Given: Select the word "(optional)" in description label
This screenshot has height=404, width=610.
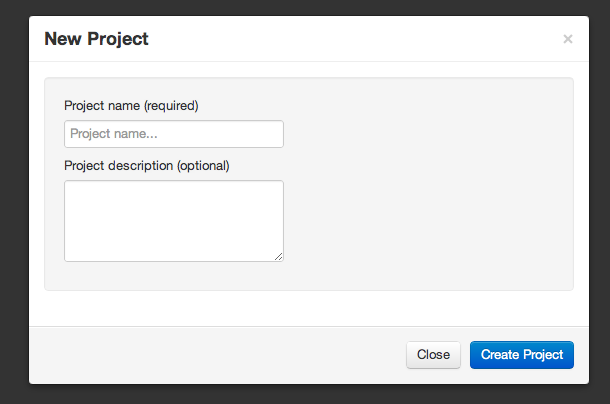Looking at the screenshot, I should click(203, 165).
